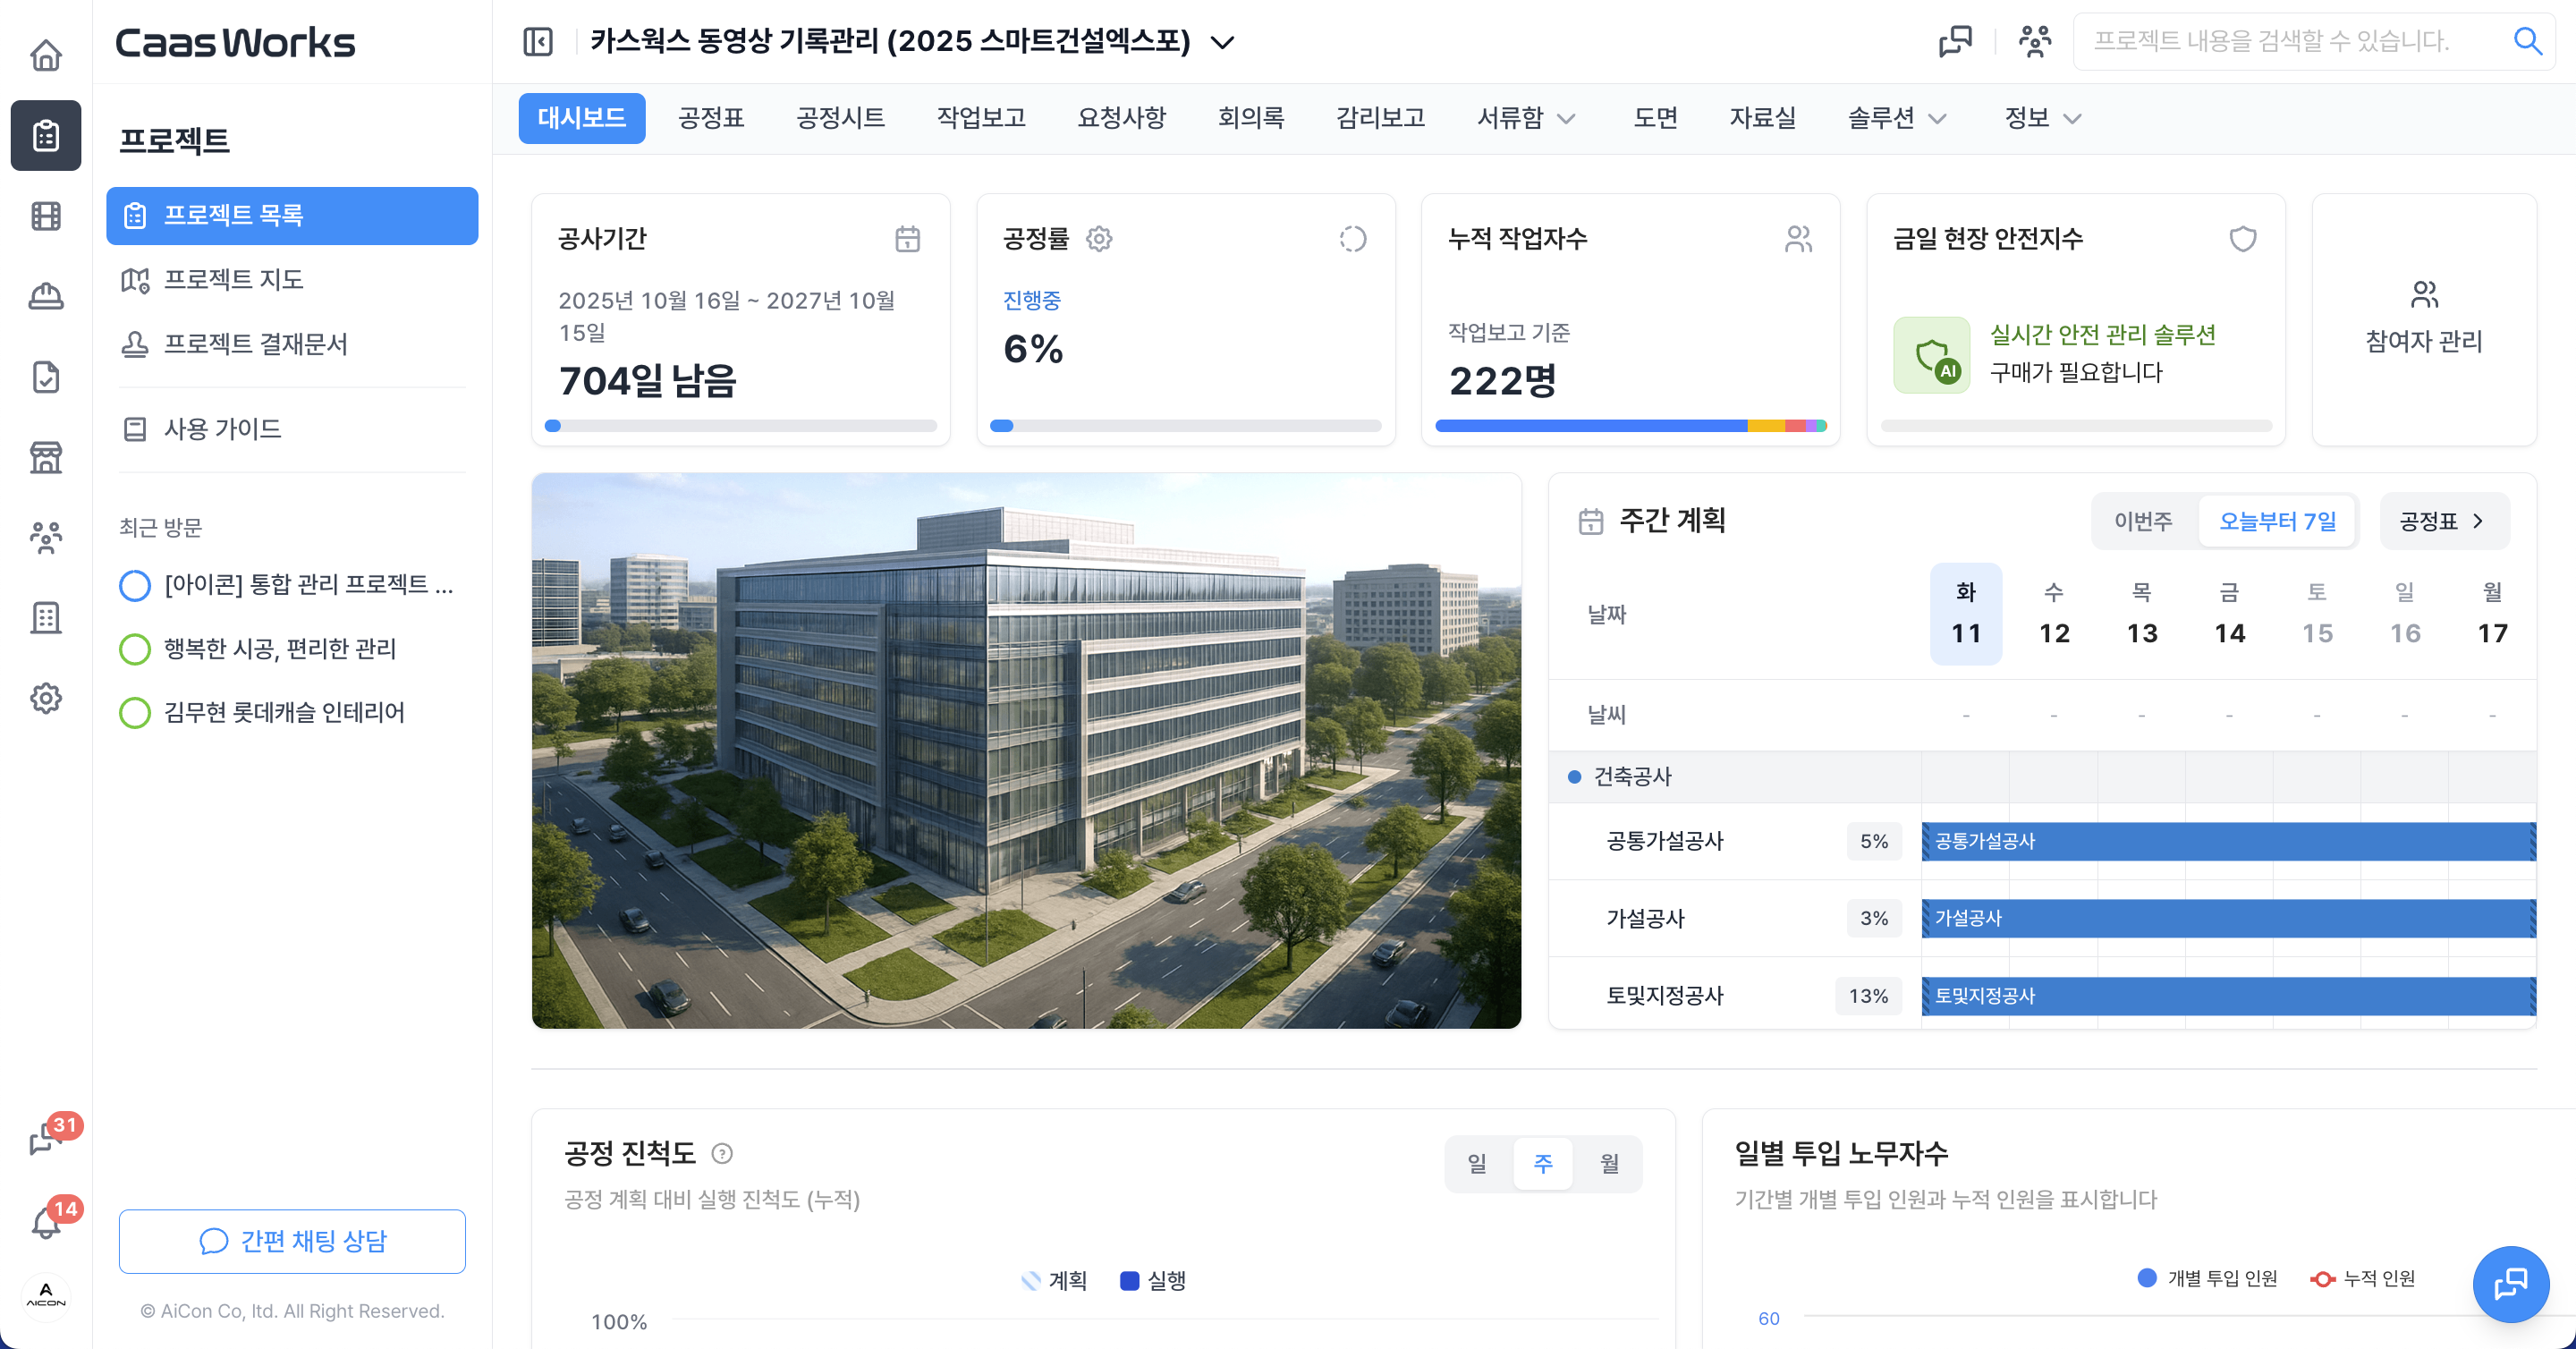This screenshot has height=1349, width=2576.
Task: Open the chat messages icon with 31 badge
Action: point(46,1139)
